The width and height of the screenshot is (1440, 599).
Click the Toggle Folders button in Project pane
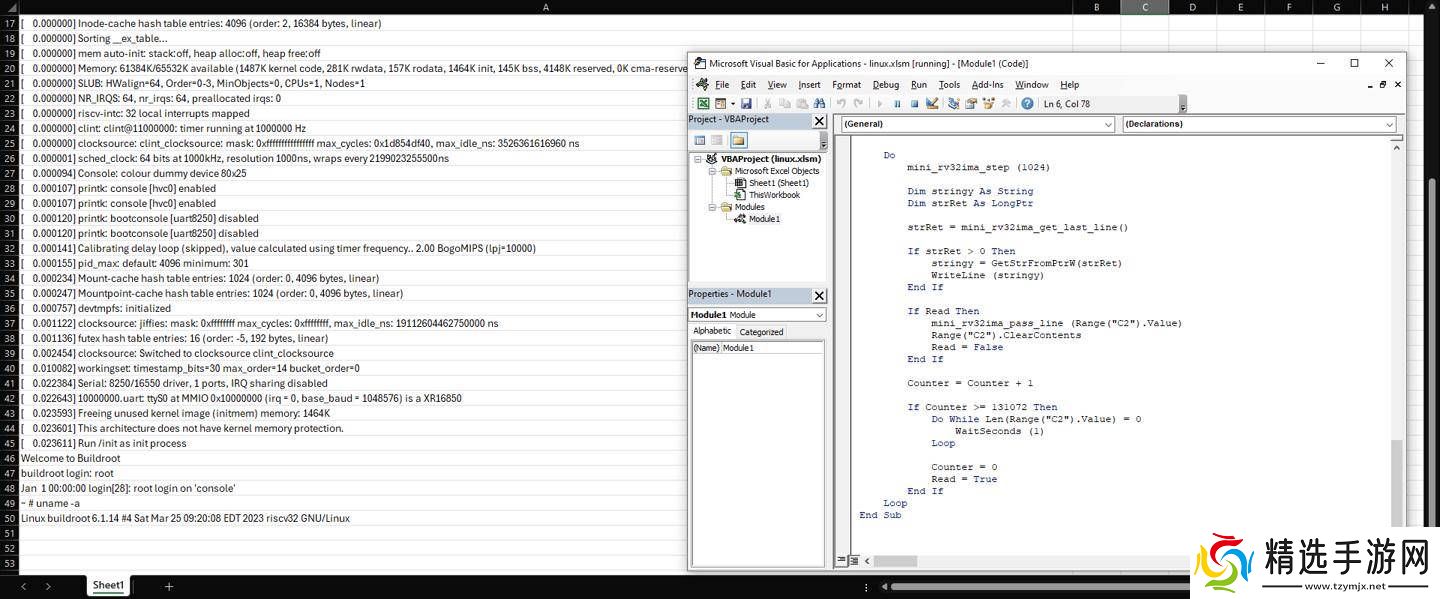[x=738, y=140]
